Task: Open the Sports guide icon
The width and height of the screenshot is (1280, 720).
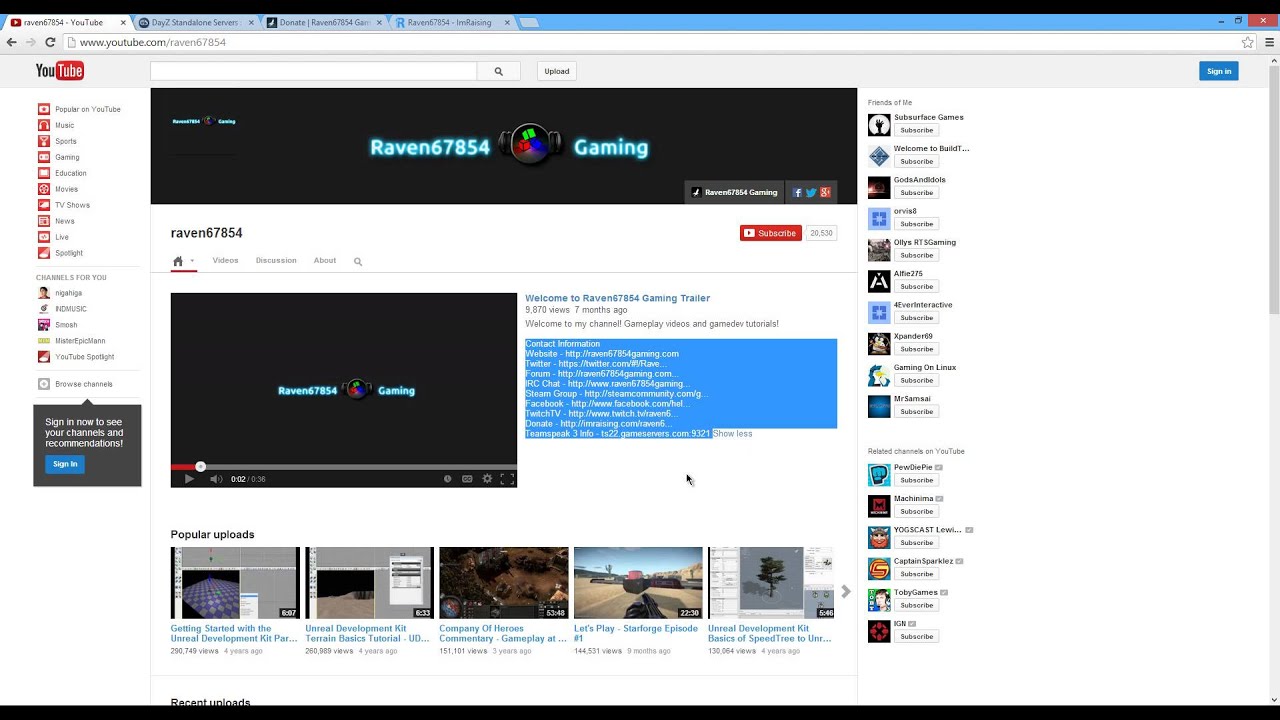Action: [x=44, y=141]
